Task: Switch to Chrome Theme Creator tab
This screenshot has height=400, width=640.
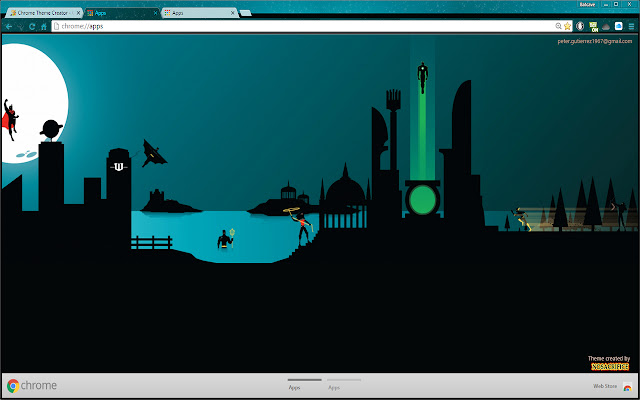Action: pyautogui.click(x=45, y=13)
